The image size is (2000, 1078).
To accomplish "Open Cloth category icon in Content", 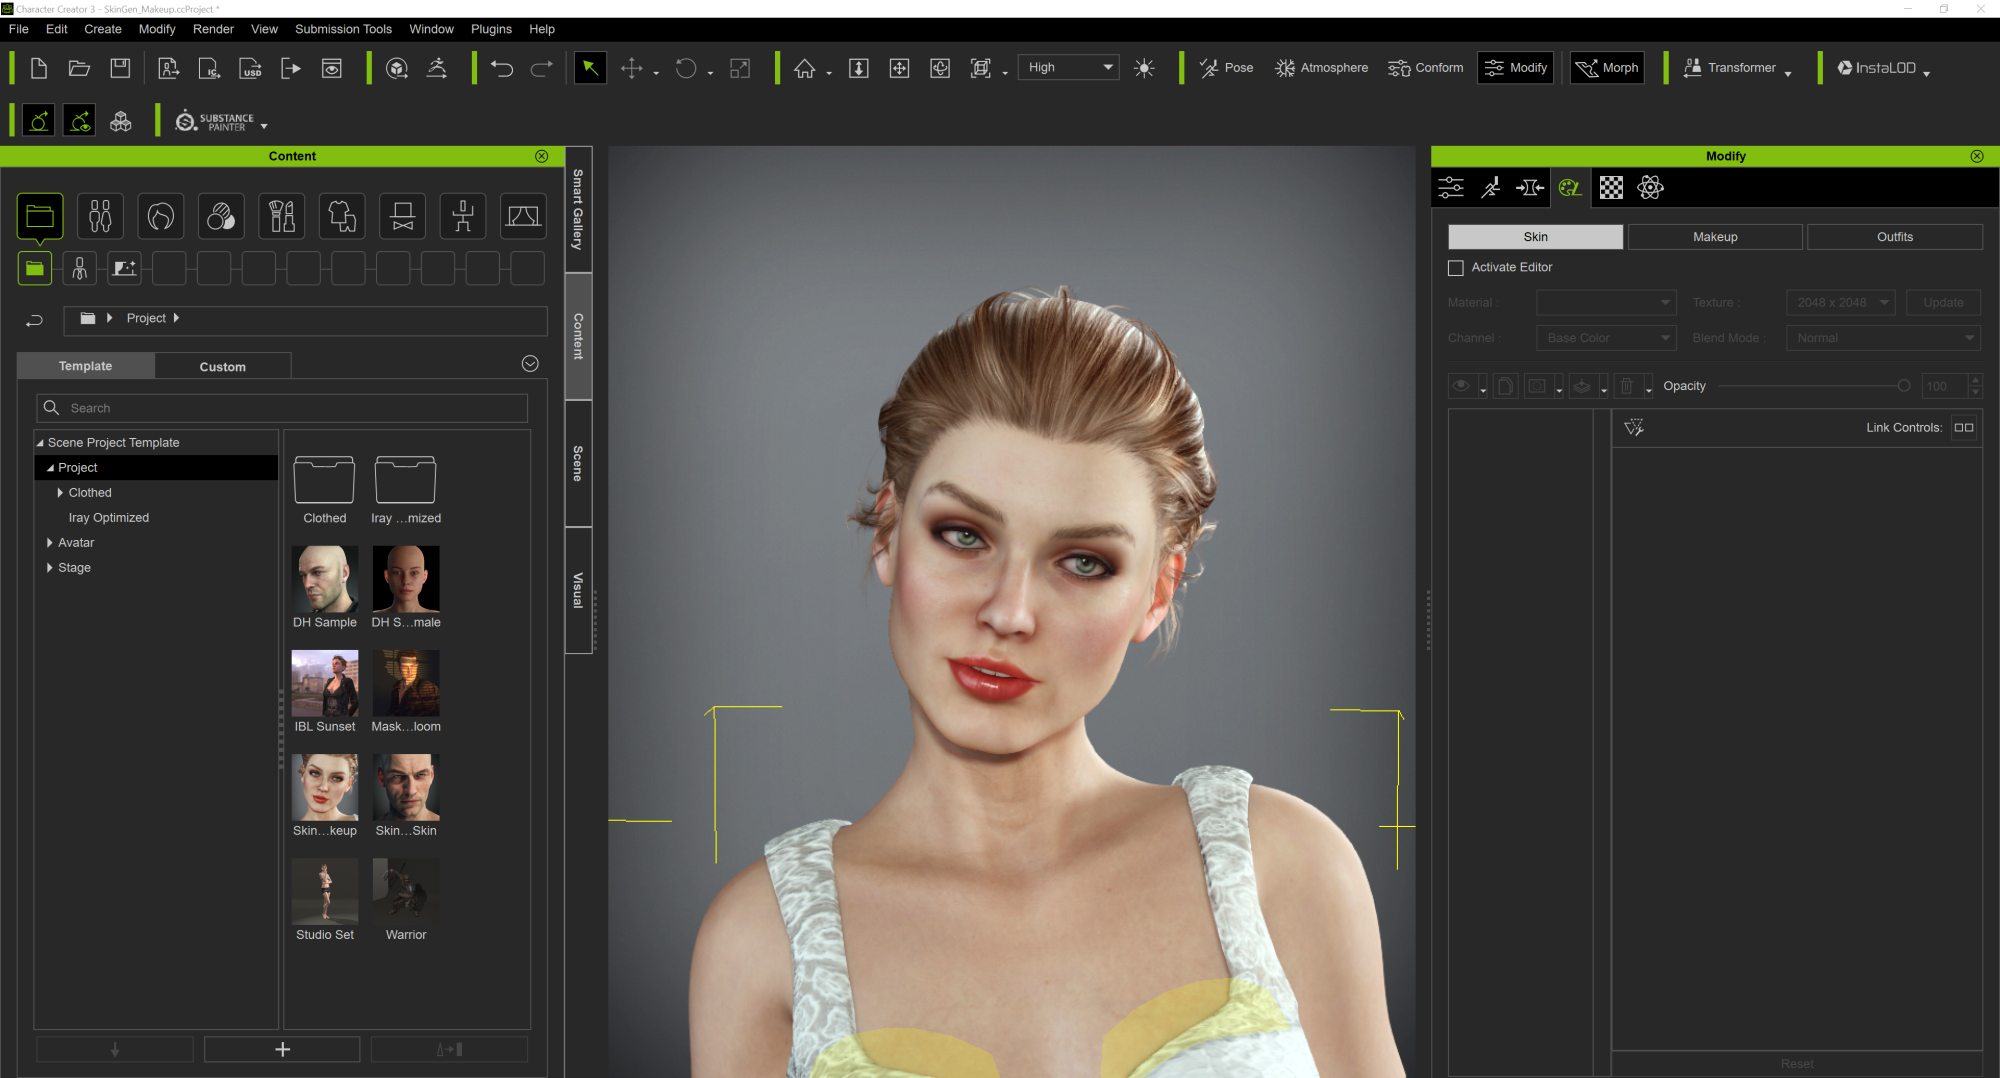I will pos(342,216).
